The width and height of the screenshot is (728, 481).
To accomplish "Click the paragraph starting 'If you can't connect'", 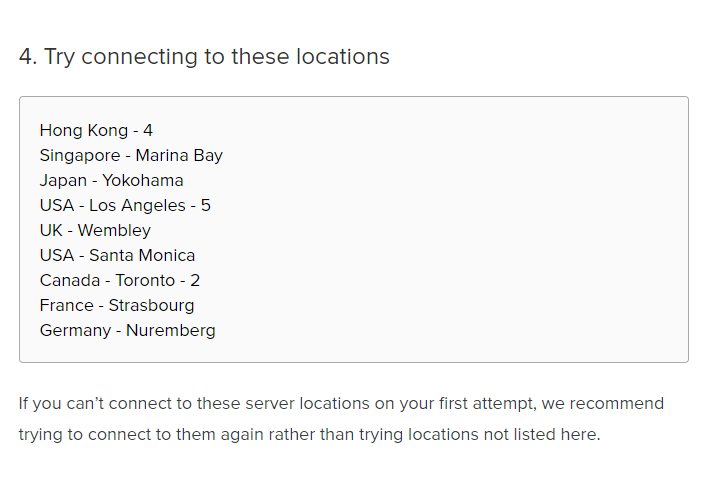I will (x=341, y=419).
